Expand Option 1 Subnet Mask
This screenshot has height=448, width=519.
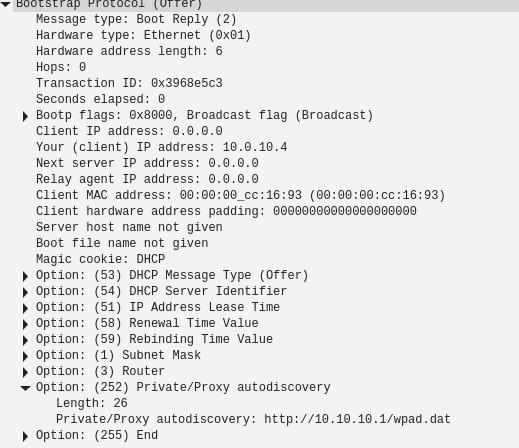click(x=25, y=356)
